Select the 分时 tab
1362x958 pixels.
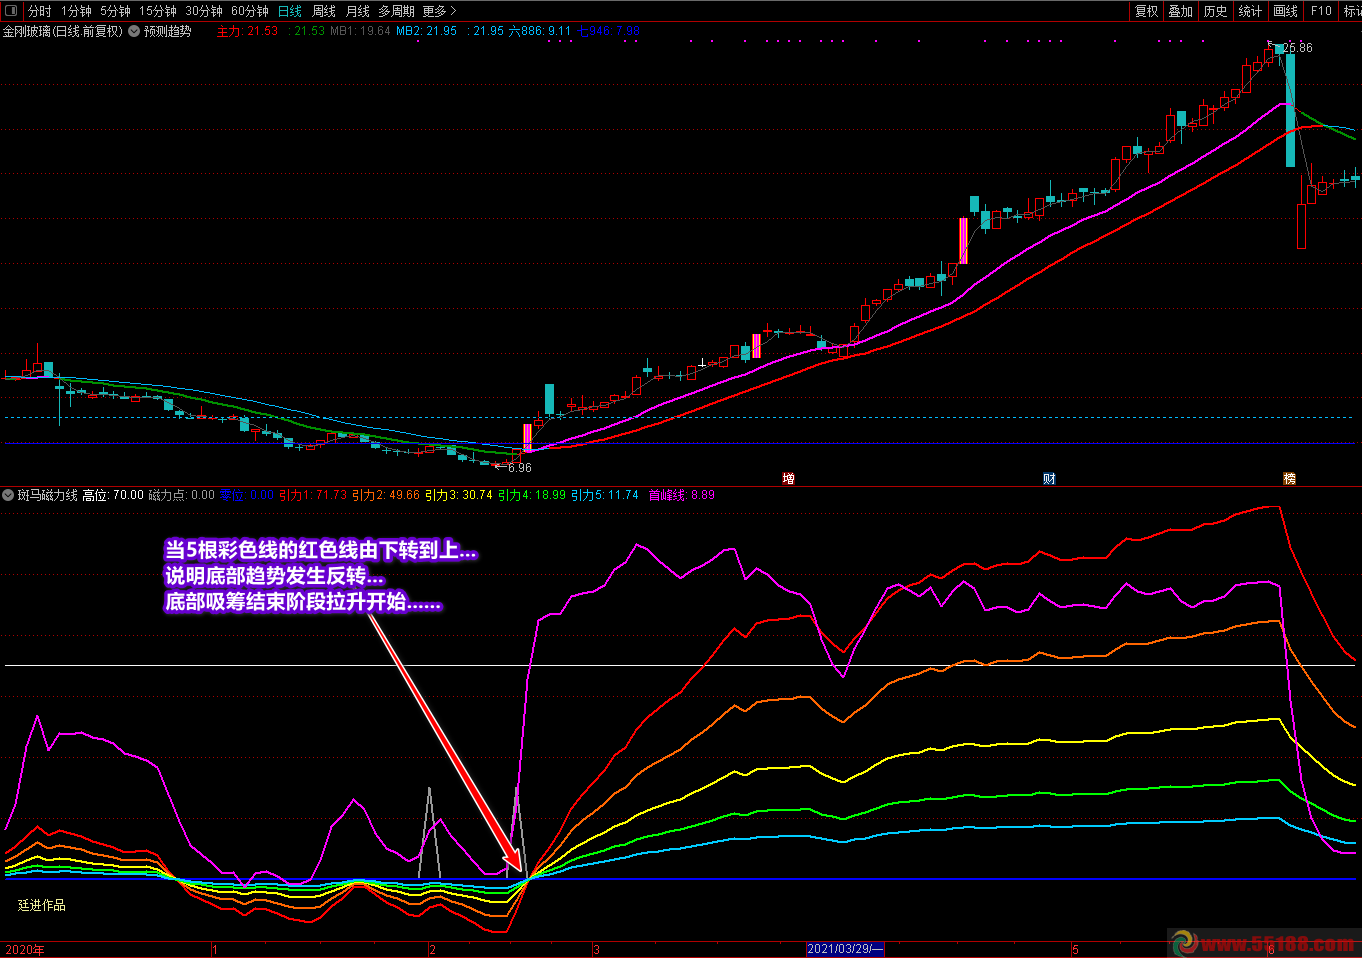point(40,11)
